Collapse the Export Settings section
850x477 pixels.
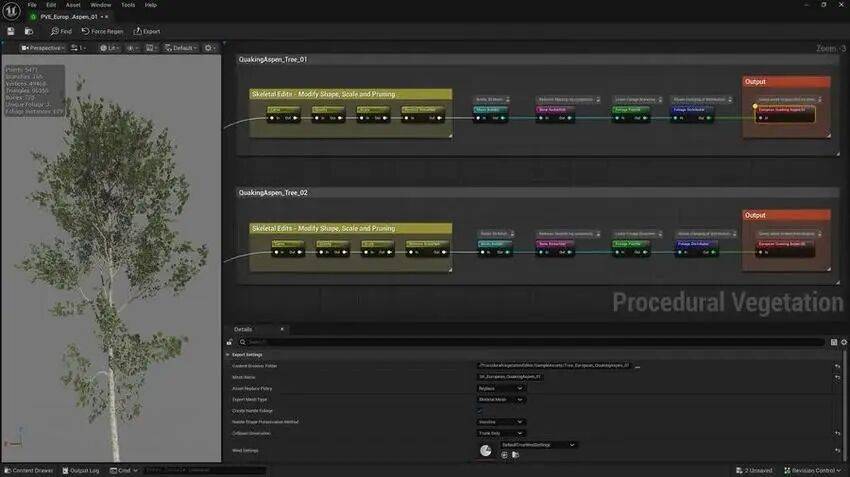point(228,355)
